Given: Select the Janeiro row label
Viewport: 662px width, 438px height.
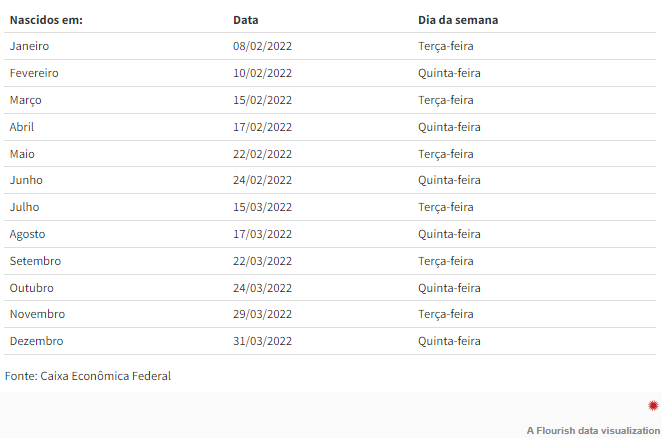Looking at the screenshot, I should 29,46.
